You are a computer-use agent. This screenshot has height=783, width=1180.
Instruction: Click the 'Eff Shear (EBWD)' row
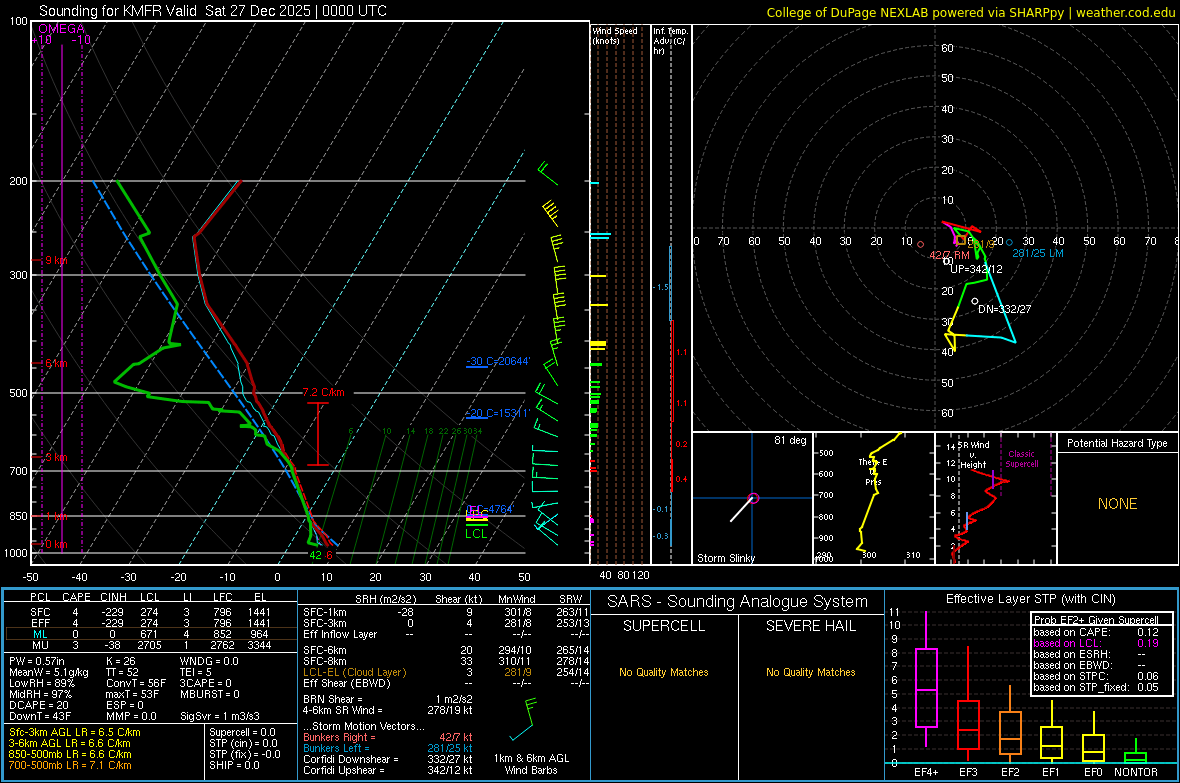click(446, 683)
